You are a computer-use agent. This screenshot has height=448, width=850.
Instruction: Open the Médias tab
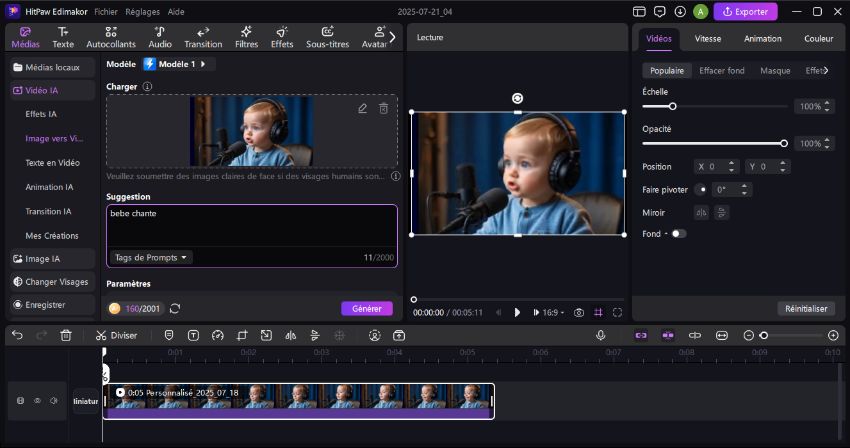coord(25,37)
